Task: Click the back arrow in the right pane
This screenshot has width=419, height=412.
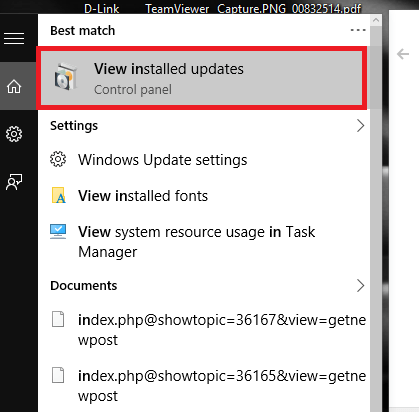Action: tap(403, 54)
